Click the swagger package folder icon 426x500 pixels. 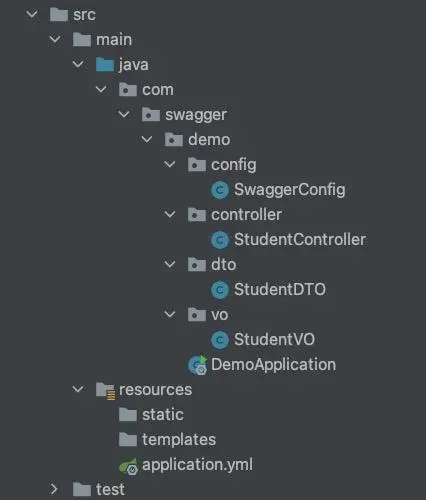pos(151,115)
